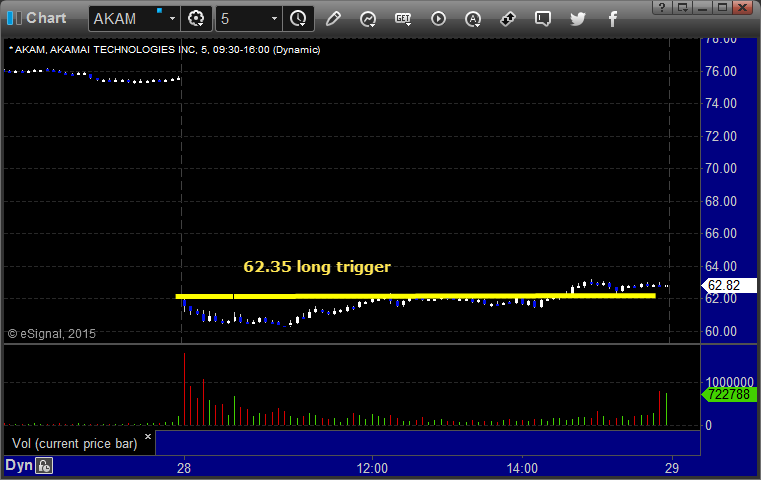
Task: Toggle the fx lock icon next to Dyn
Action: pyautogui.click(x=44, y=466)
